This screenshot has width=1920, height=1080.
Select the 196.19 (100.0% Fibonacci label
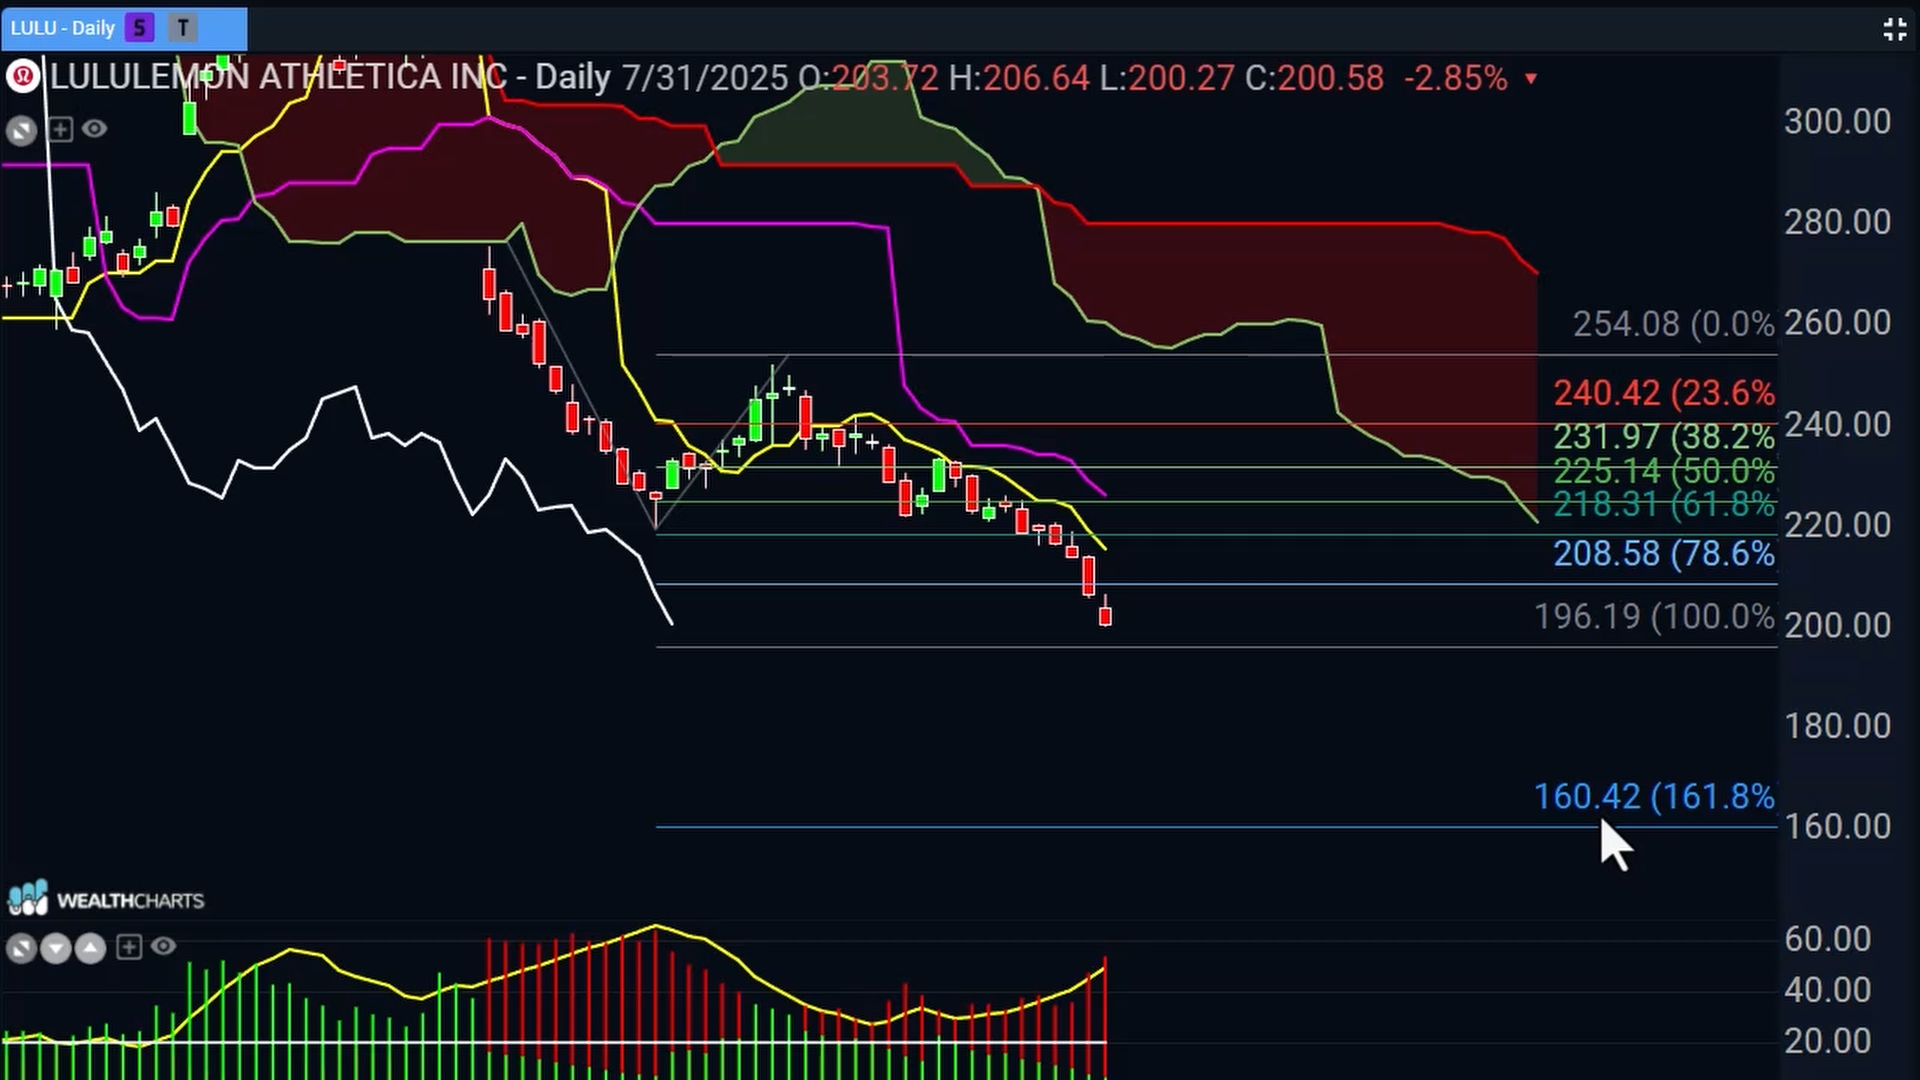tap(1654, 616)
